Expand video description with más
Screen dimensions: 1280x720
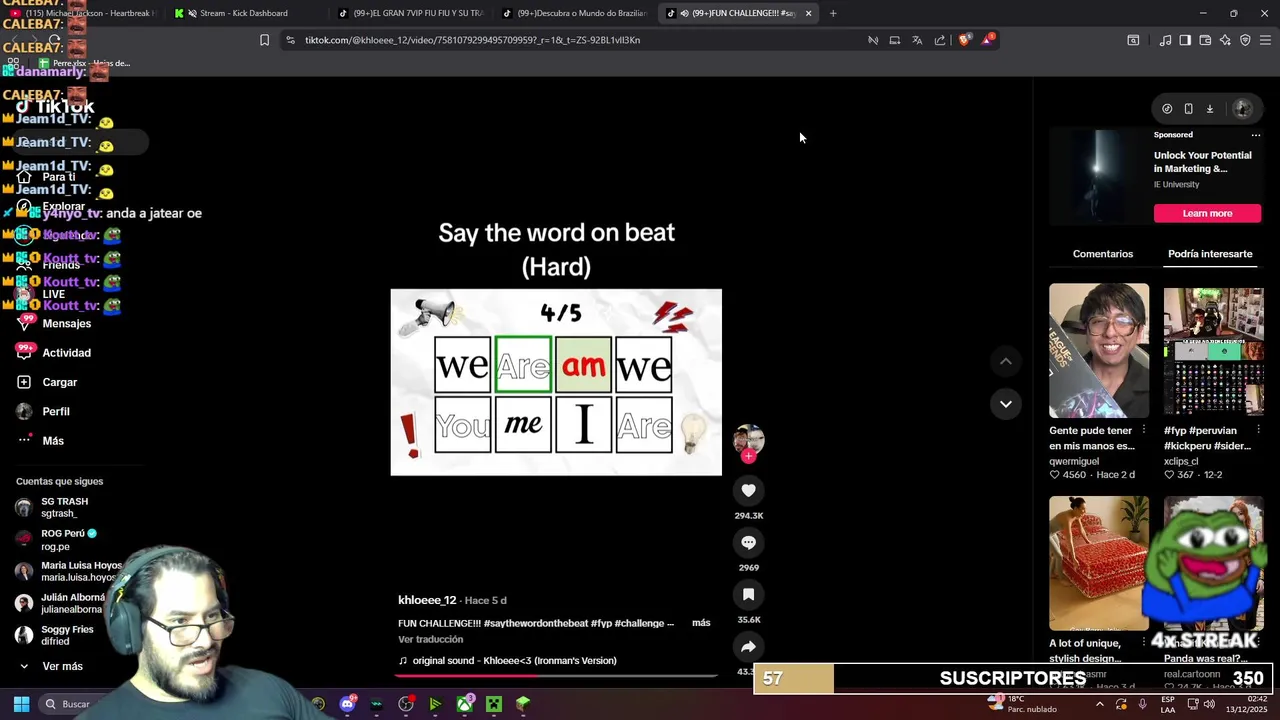pyautogui.click(x=701, y=623)
